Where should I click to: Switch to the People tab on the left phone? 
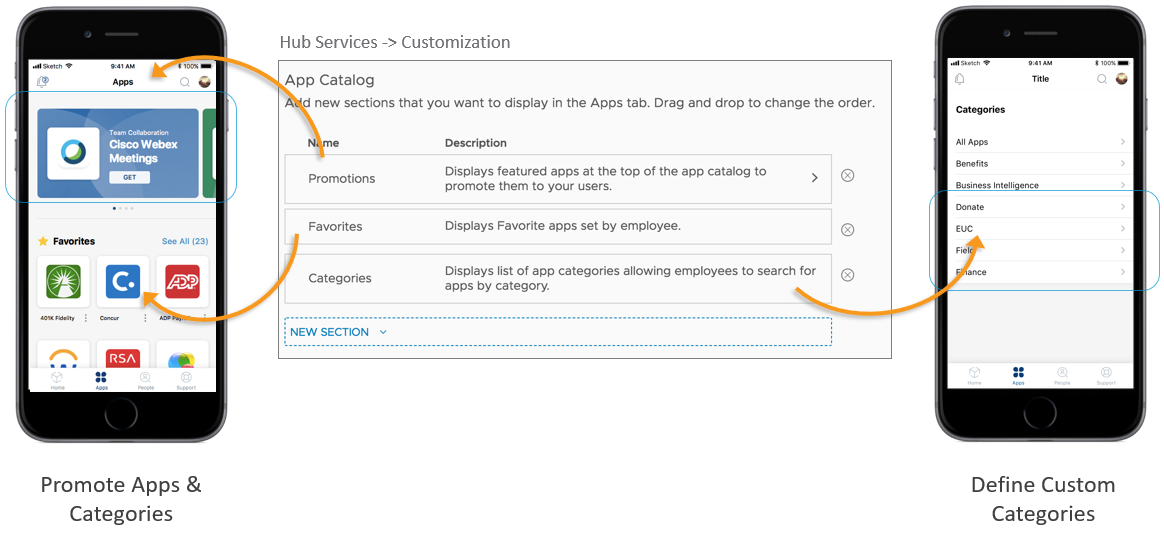[145, 380]
